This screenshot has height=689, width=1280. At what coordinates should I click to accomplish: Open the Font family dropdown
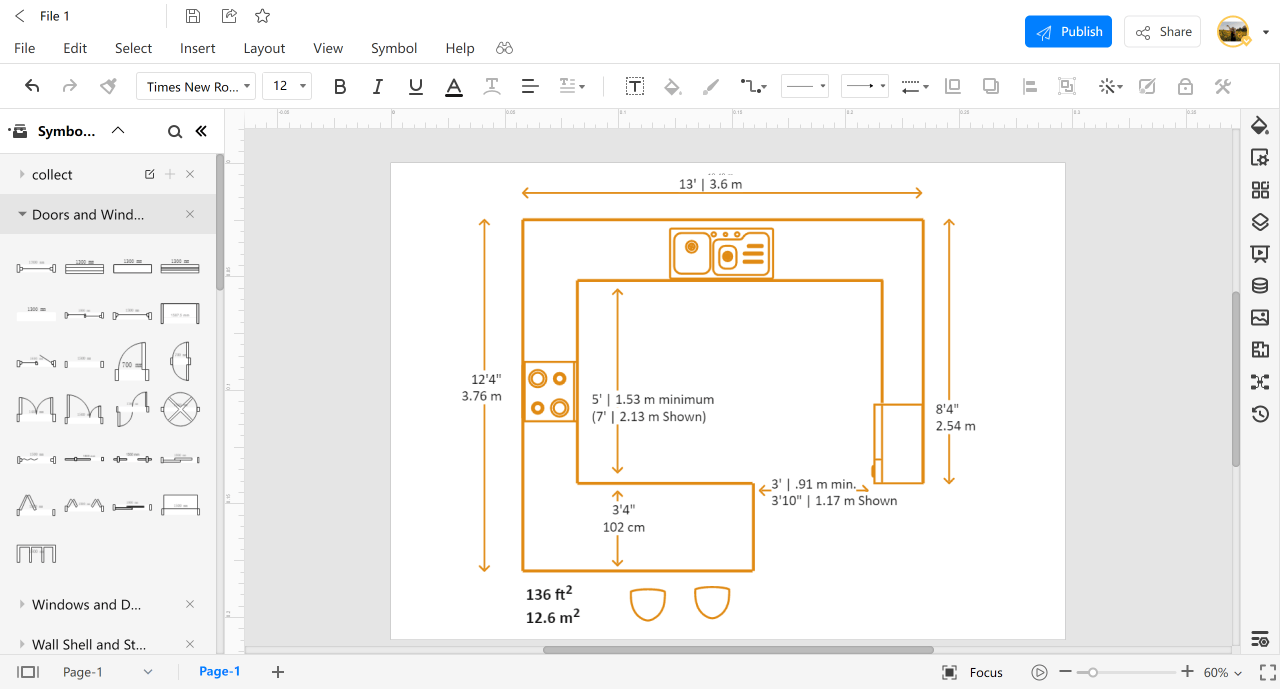coord(196,86)
